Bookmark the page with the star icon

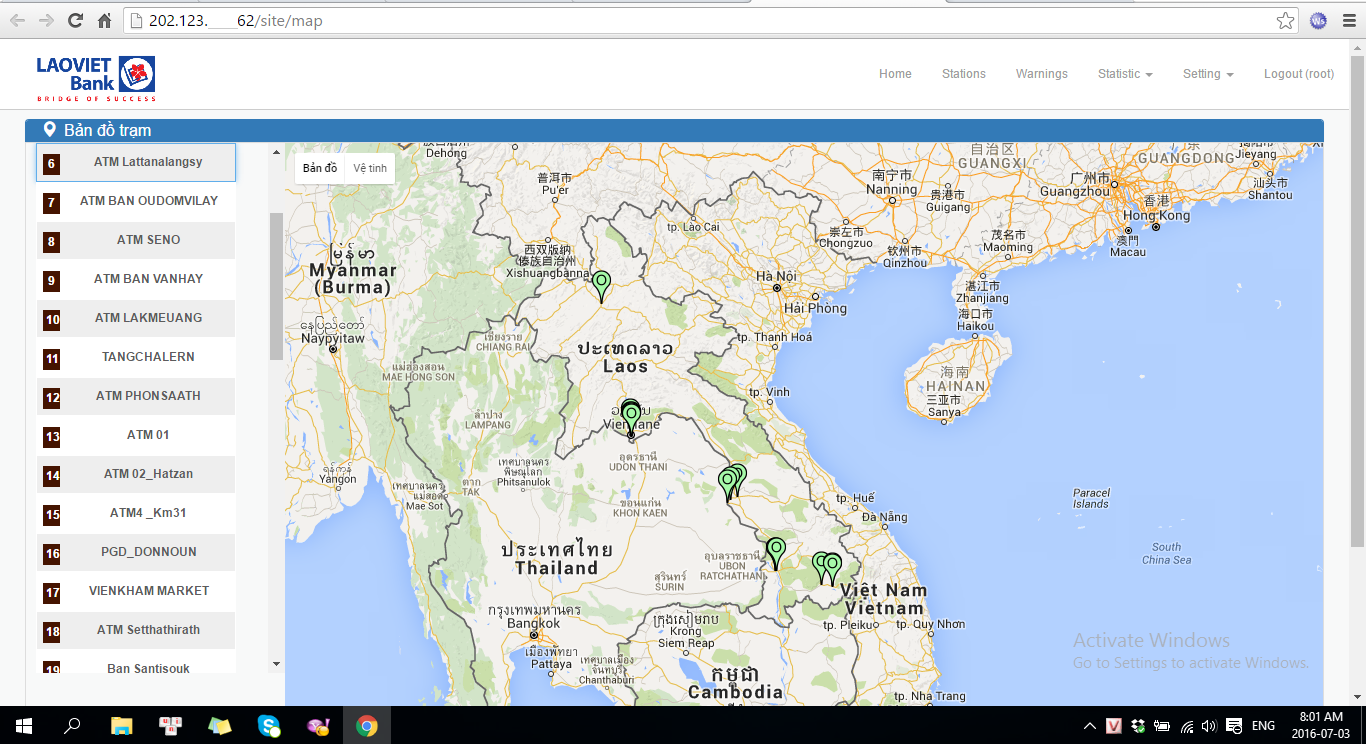click(1285, 21)
